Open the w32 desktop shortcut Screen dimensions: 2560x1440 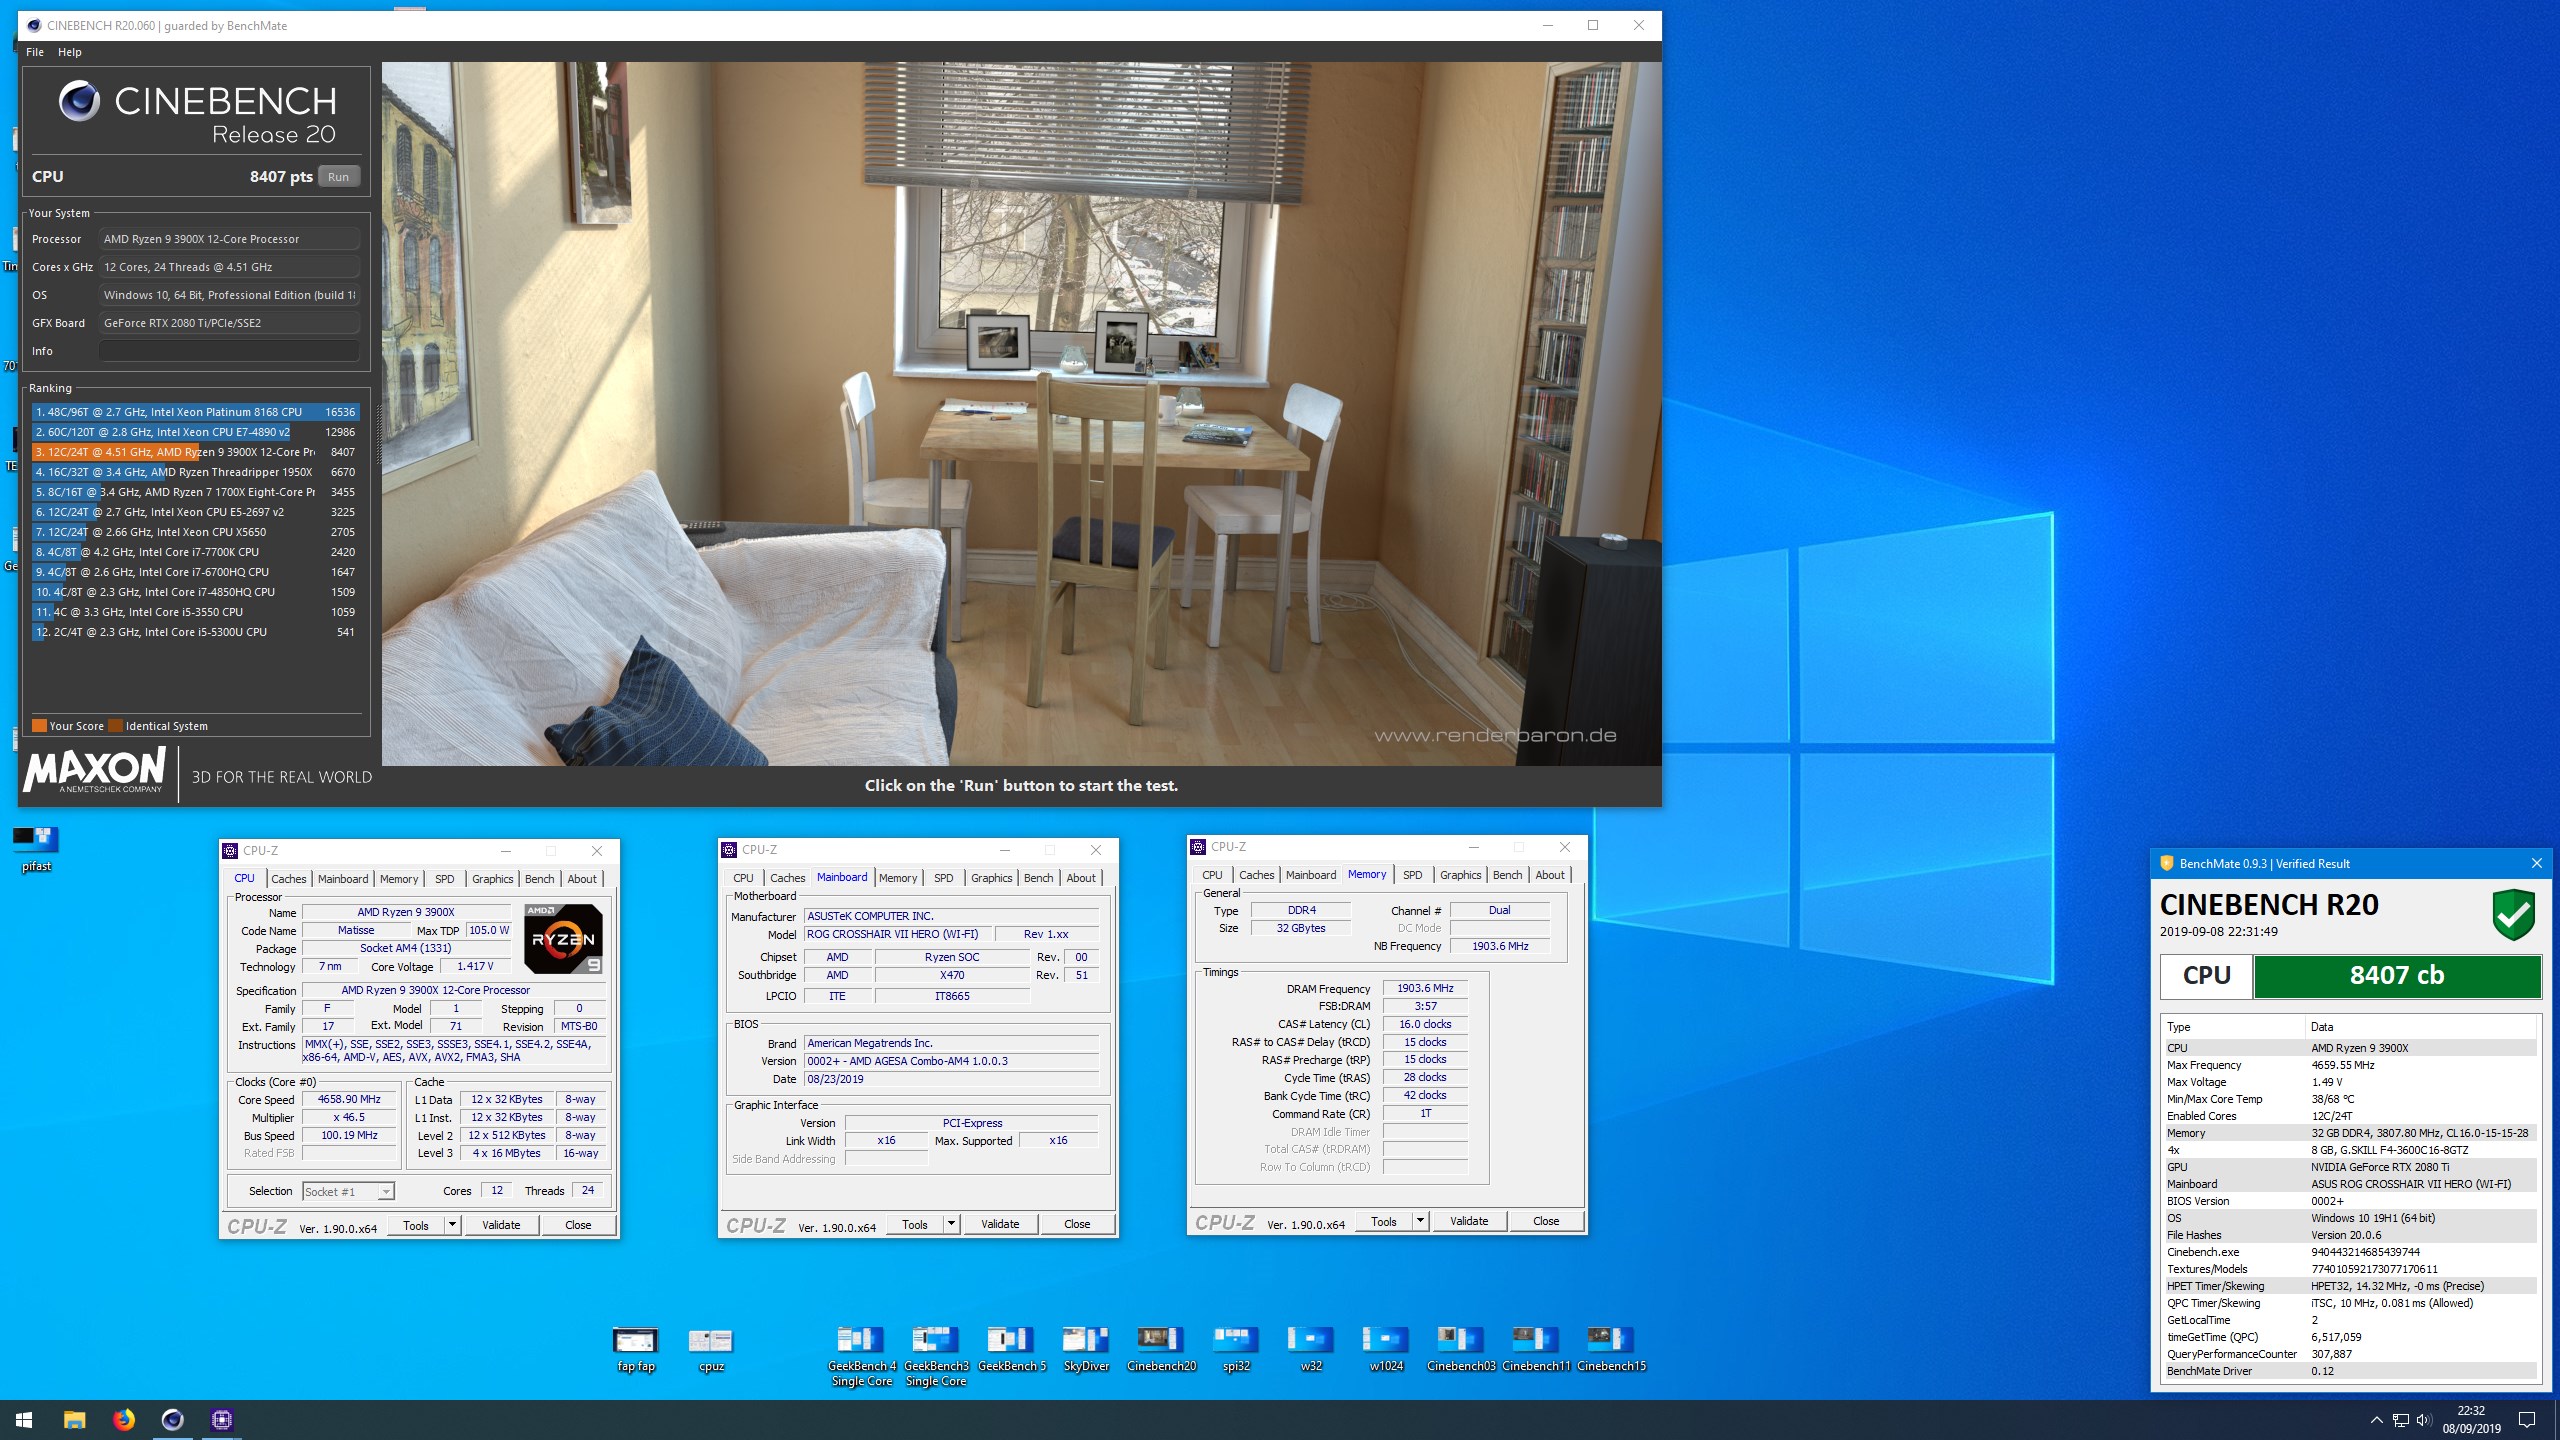1311,1349
